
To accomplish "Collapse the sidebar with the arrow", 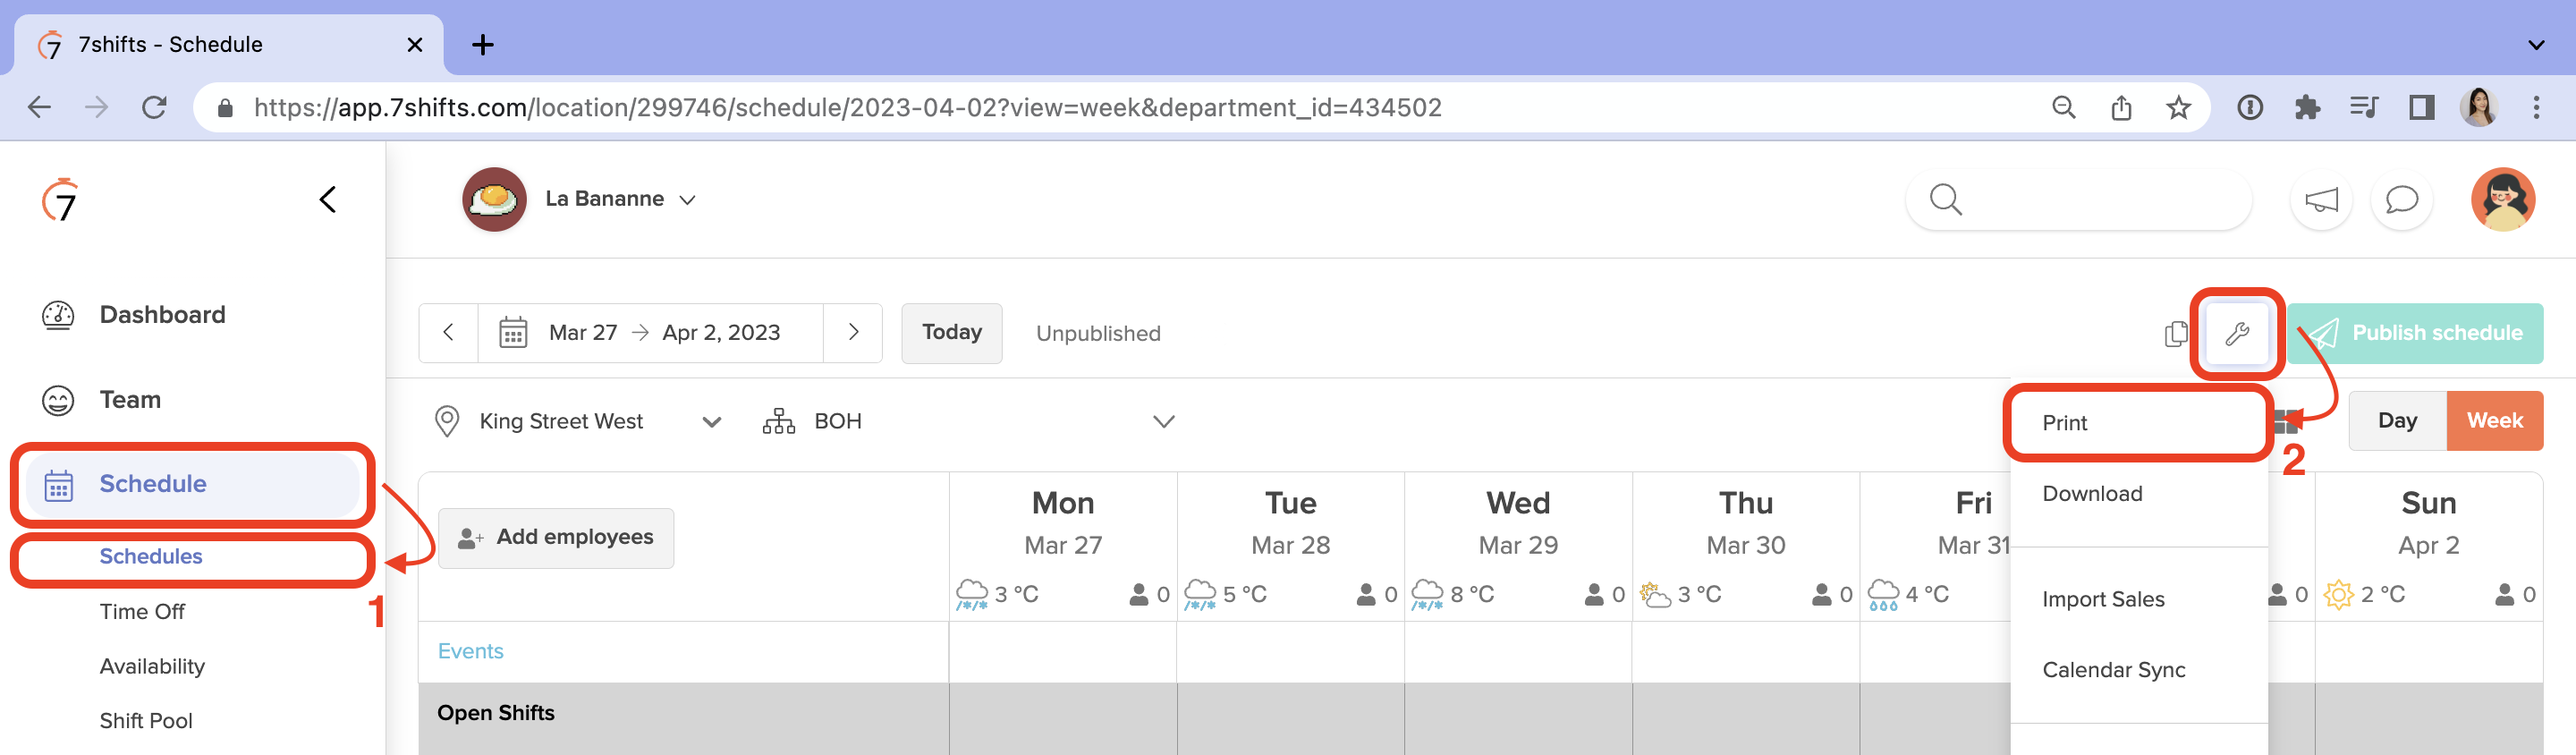I will (327, 200).
